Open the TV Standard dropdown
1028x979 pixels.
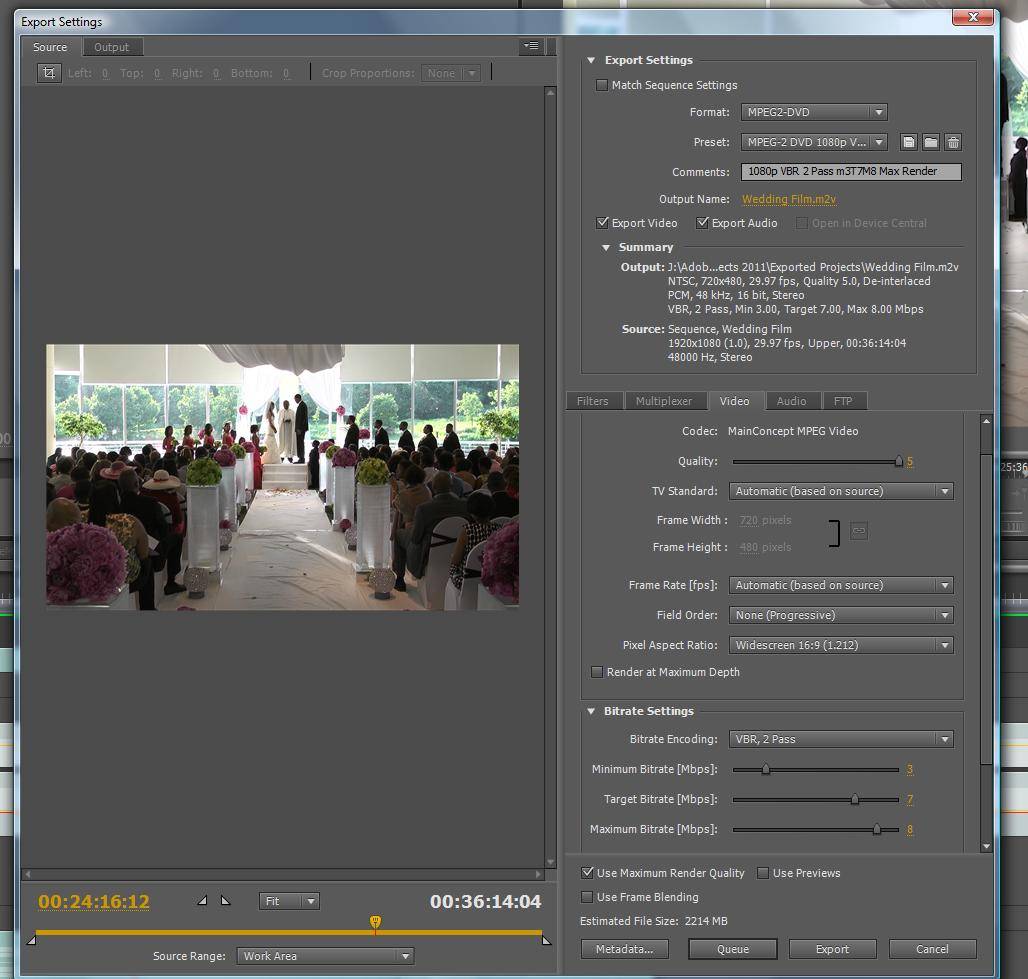tap(841, 491)
